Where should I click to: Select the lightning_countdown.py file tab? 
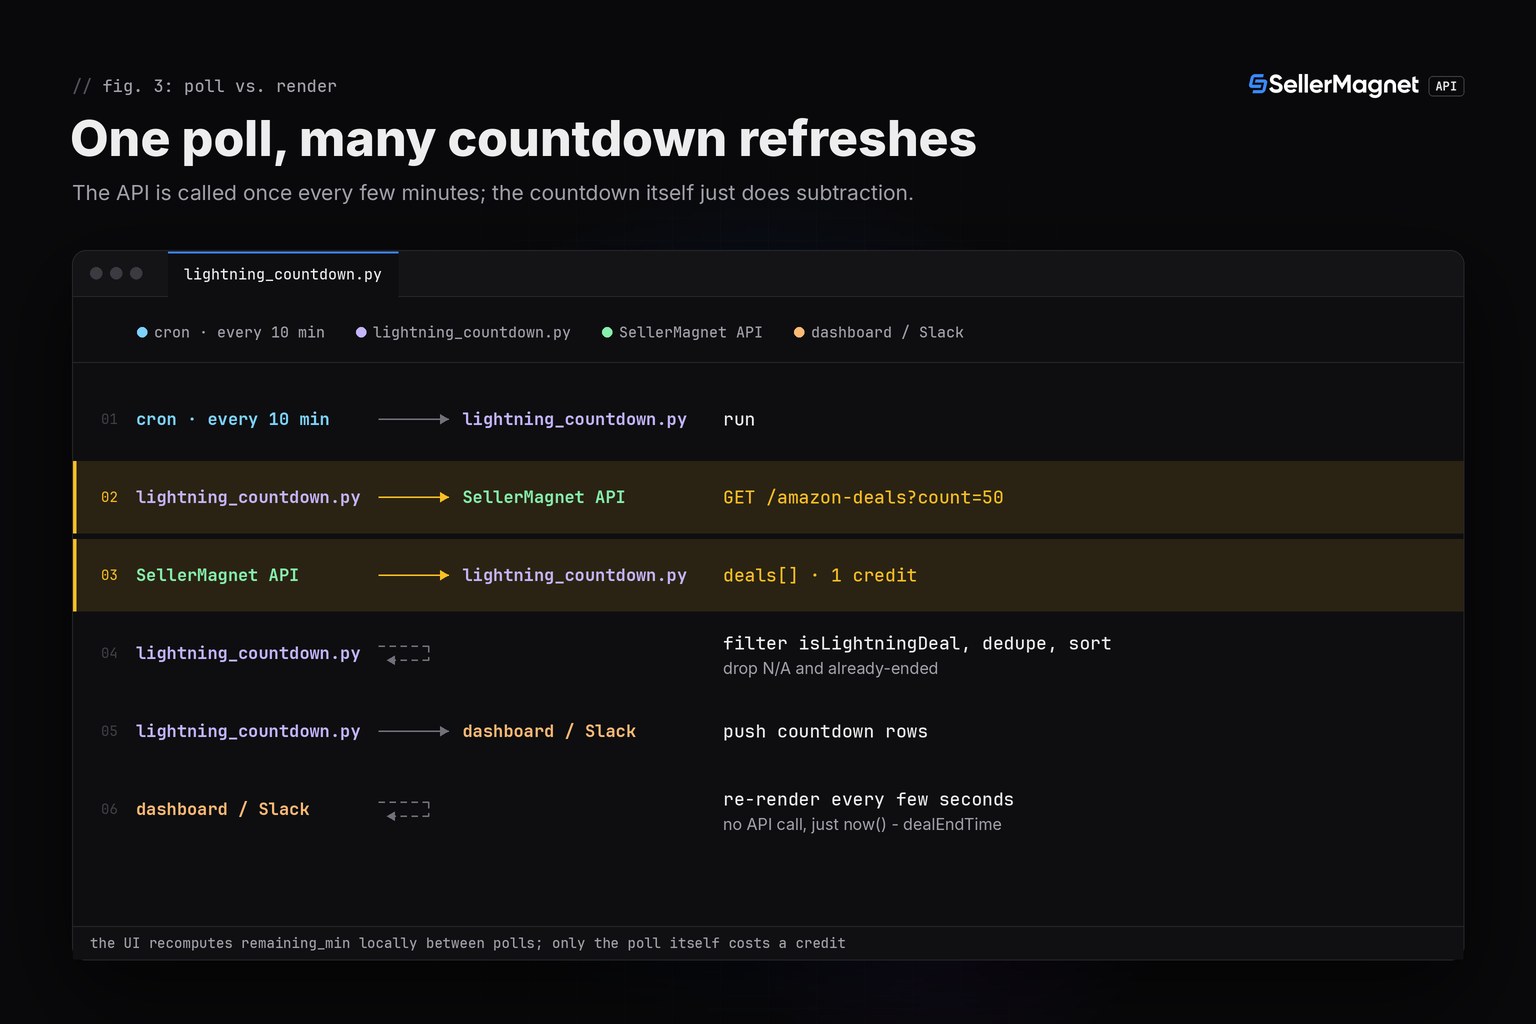pos(283,274)
